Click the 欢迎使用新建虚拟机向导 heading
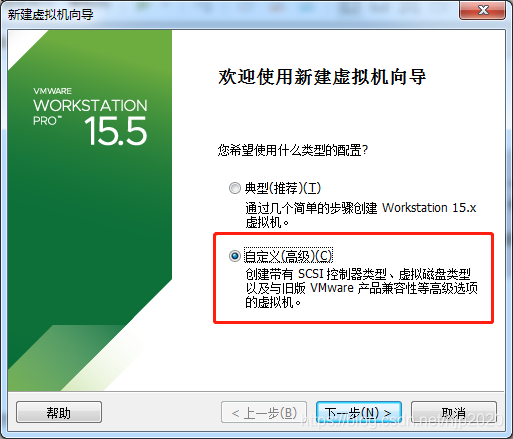This screenshot has height=439, width=513. click(322, 77)
